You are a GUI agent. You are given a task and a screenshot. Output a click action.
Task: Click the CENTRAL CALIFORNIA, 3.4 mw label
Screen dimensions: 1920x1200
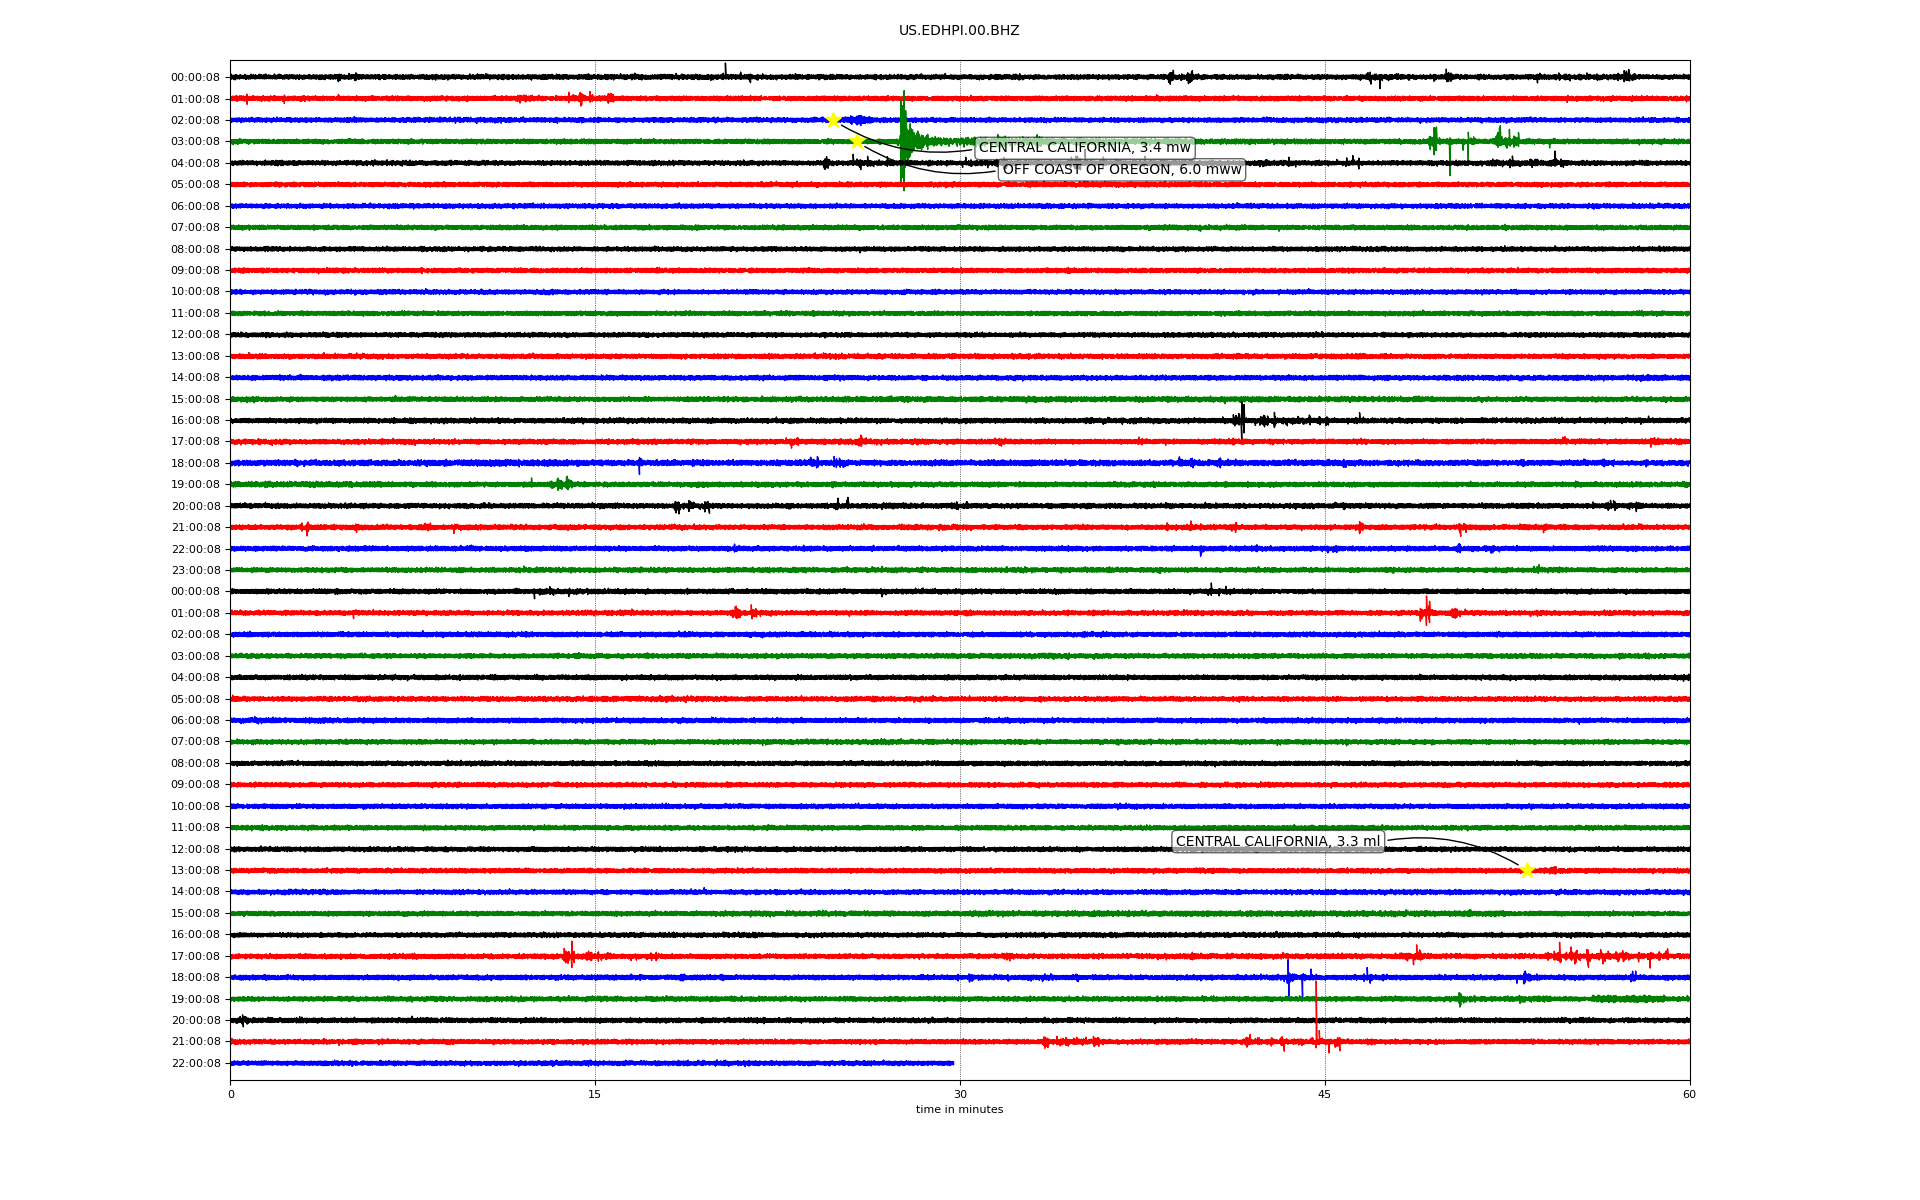point(1084,148)
